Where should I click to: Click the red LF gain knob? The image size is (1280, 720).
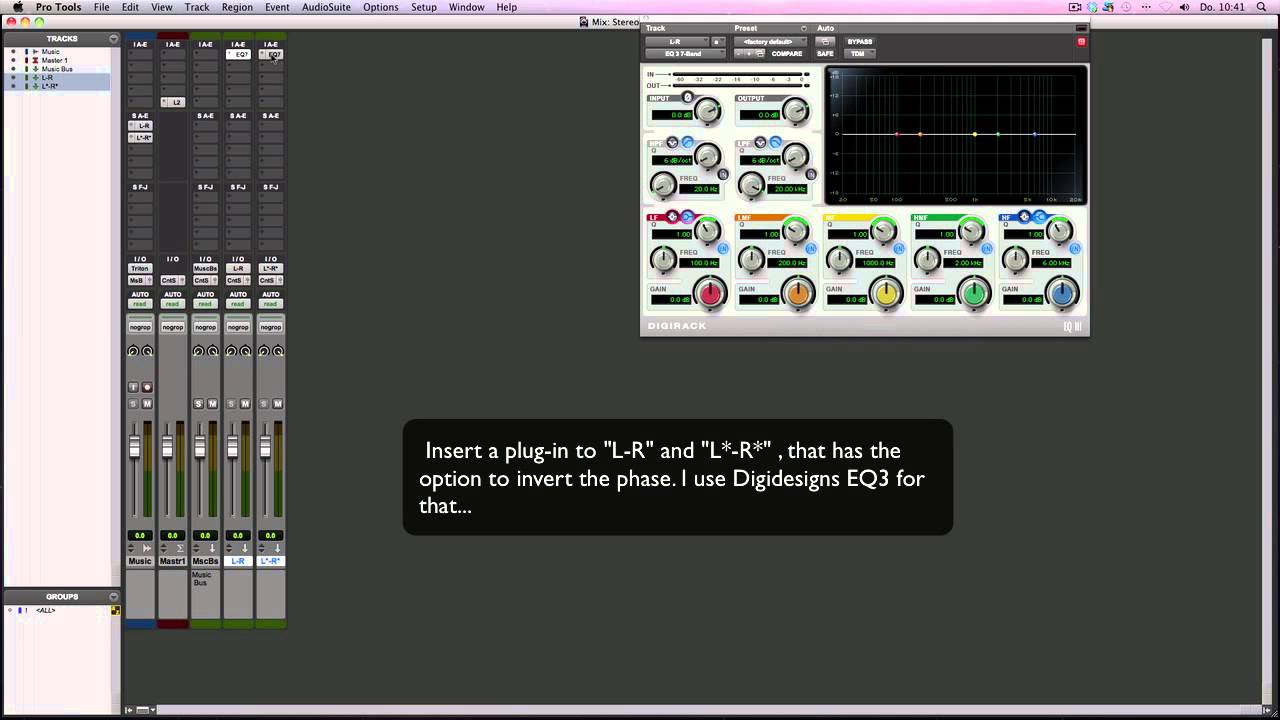(710, 294)
